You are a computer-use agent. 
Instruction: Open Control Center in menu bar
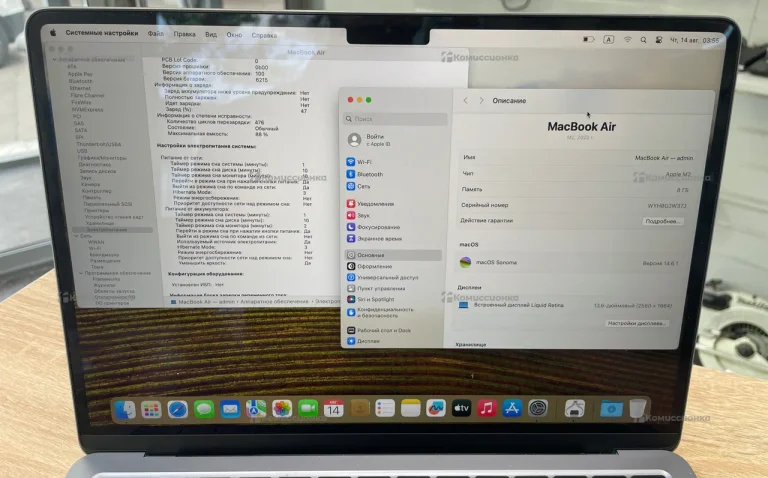tap(659, 40)
